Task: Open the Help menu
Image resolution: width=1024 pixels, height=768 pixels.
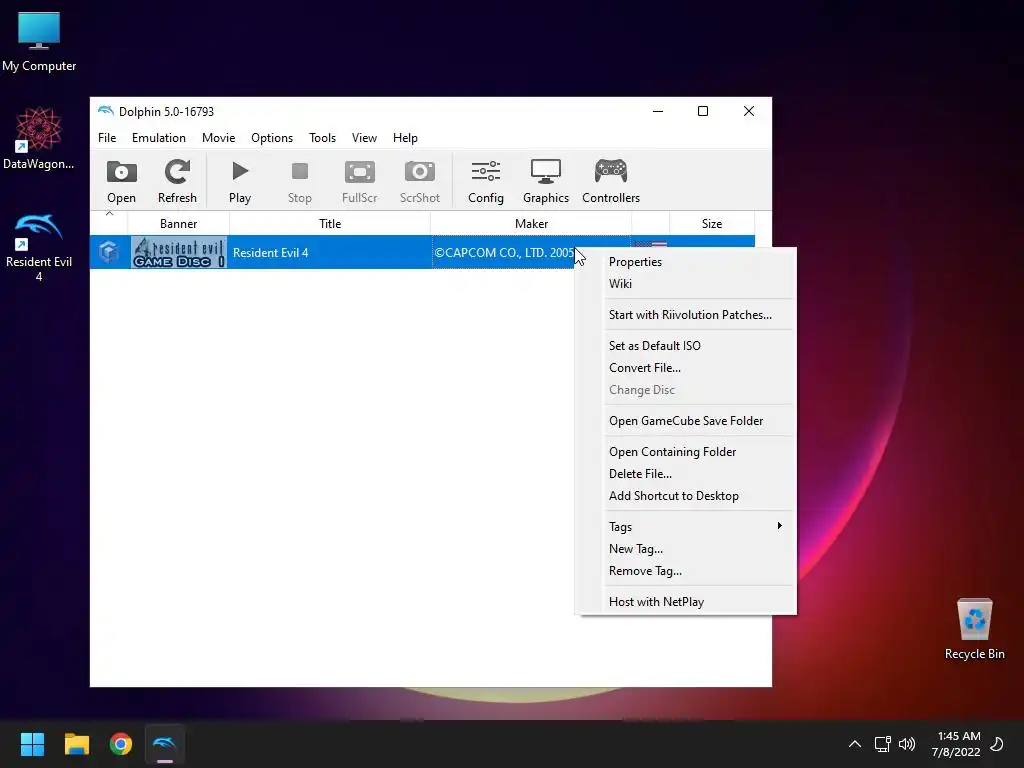Action: click(x=405, y=138)
